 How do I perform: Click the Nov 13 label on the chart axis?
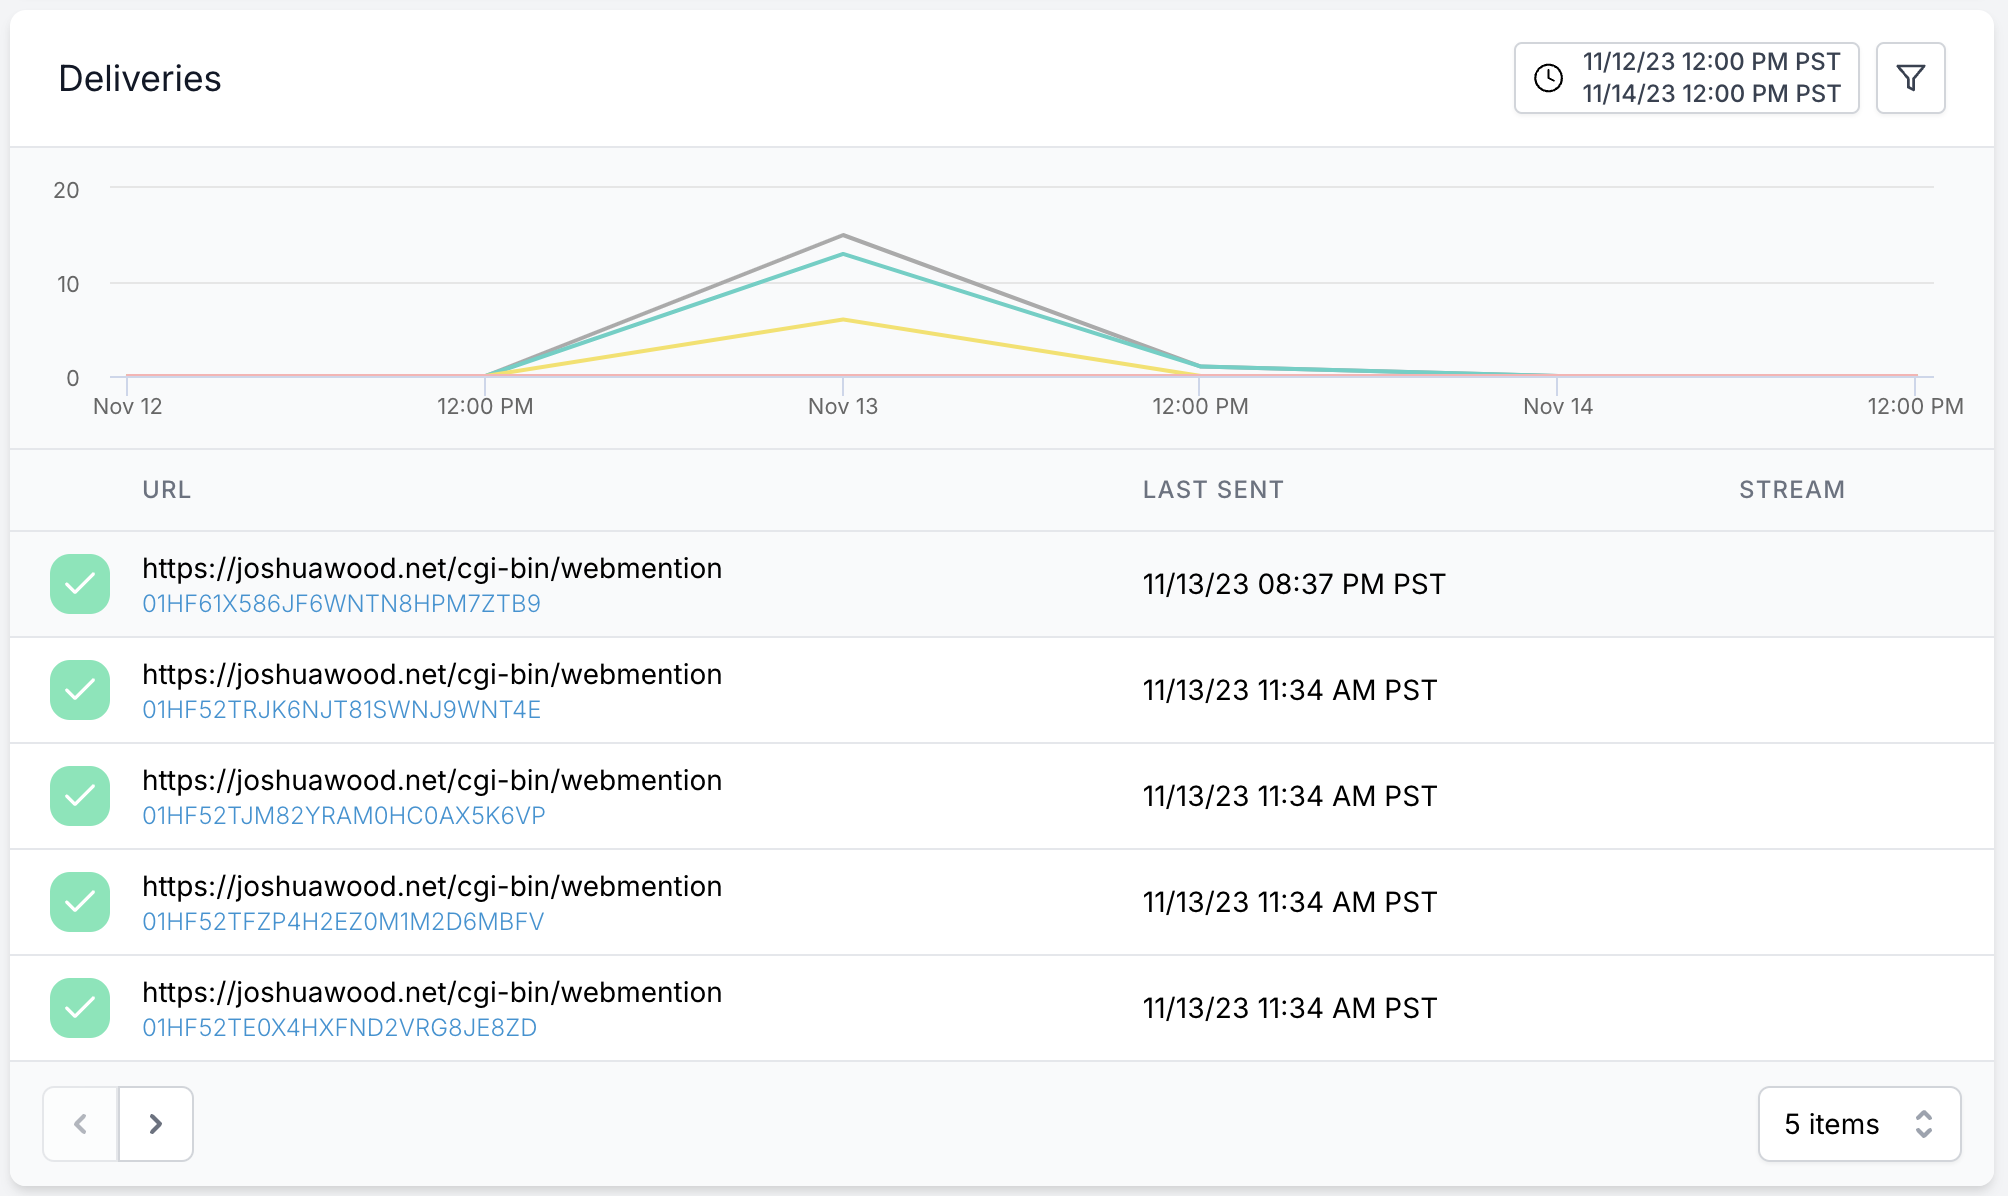point(841,406)
